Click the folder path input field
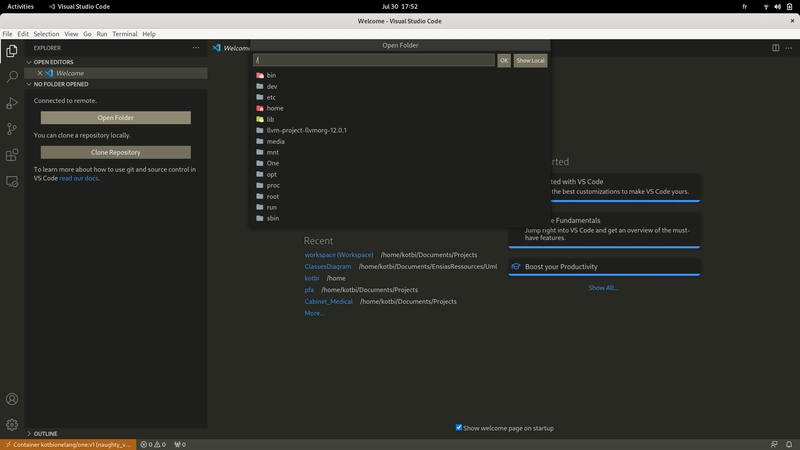The width and height of the screenshot is (800, 450). point(374,61)
